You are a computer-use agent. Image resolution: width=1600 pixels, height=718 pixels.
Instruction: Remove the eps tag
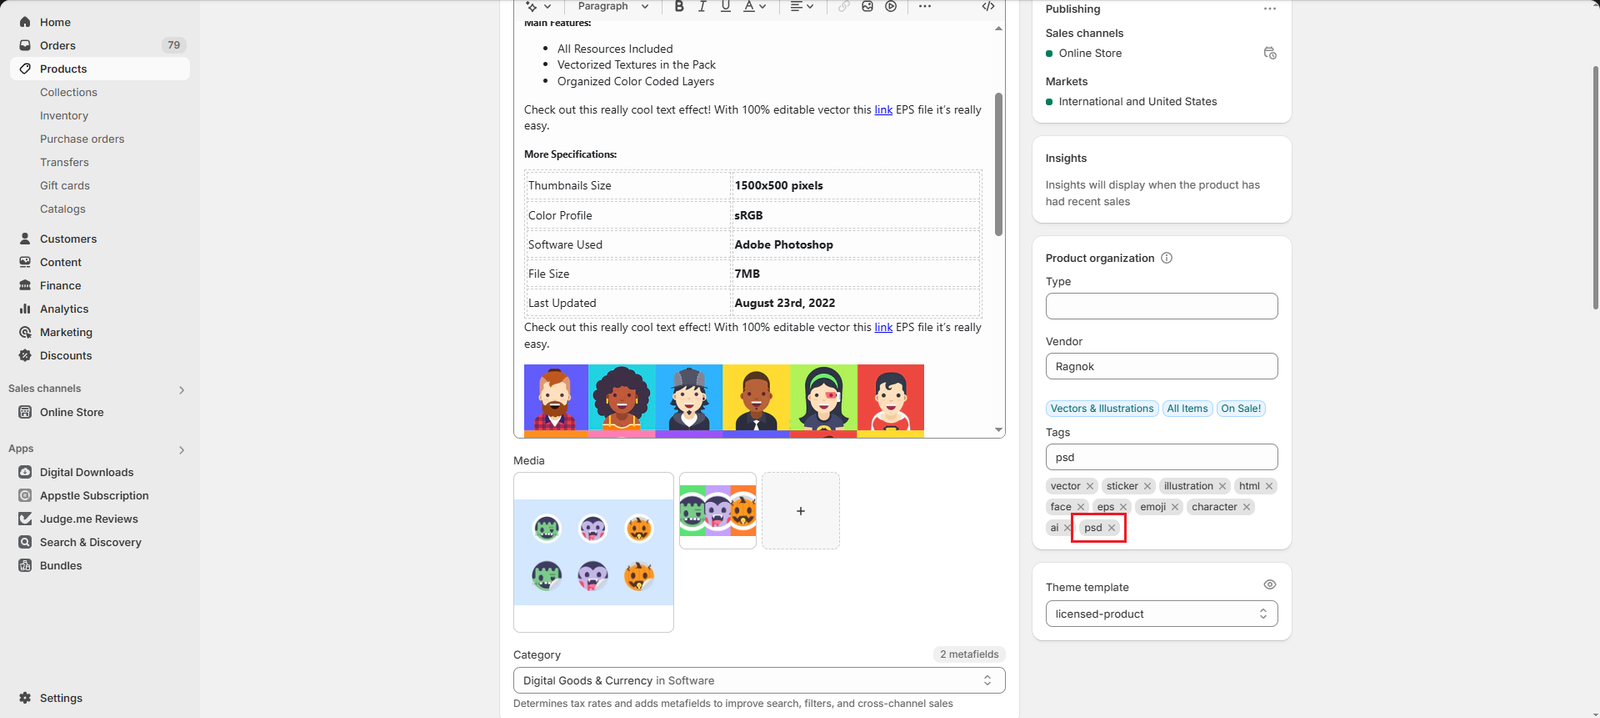click(1123, 507)
